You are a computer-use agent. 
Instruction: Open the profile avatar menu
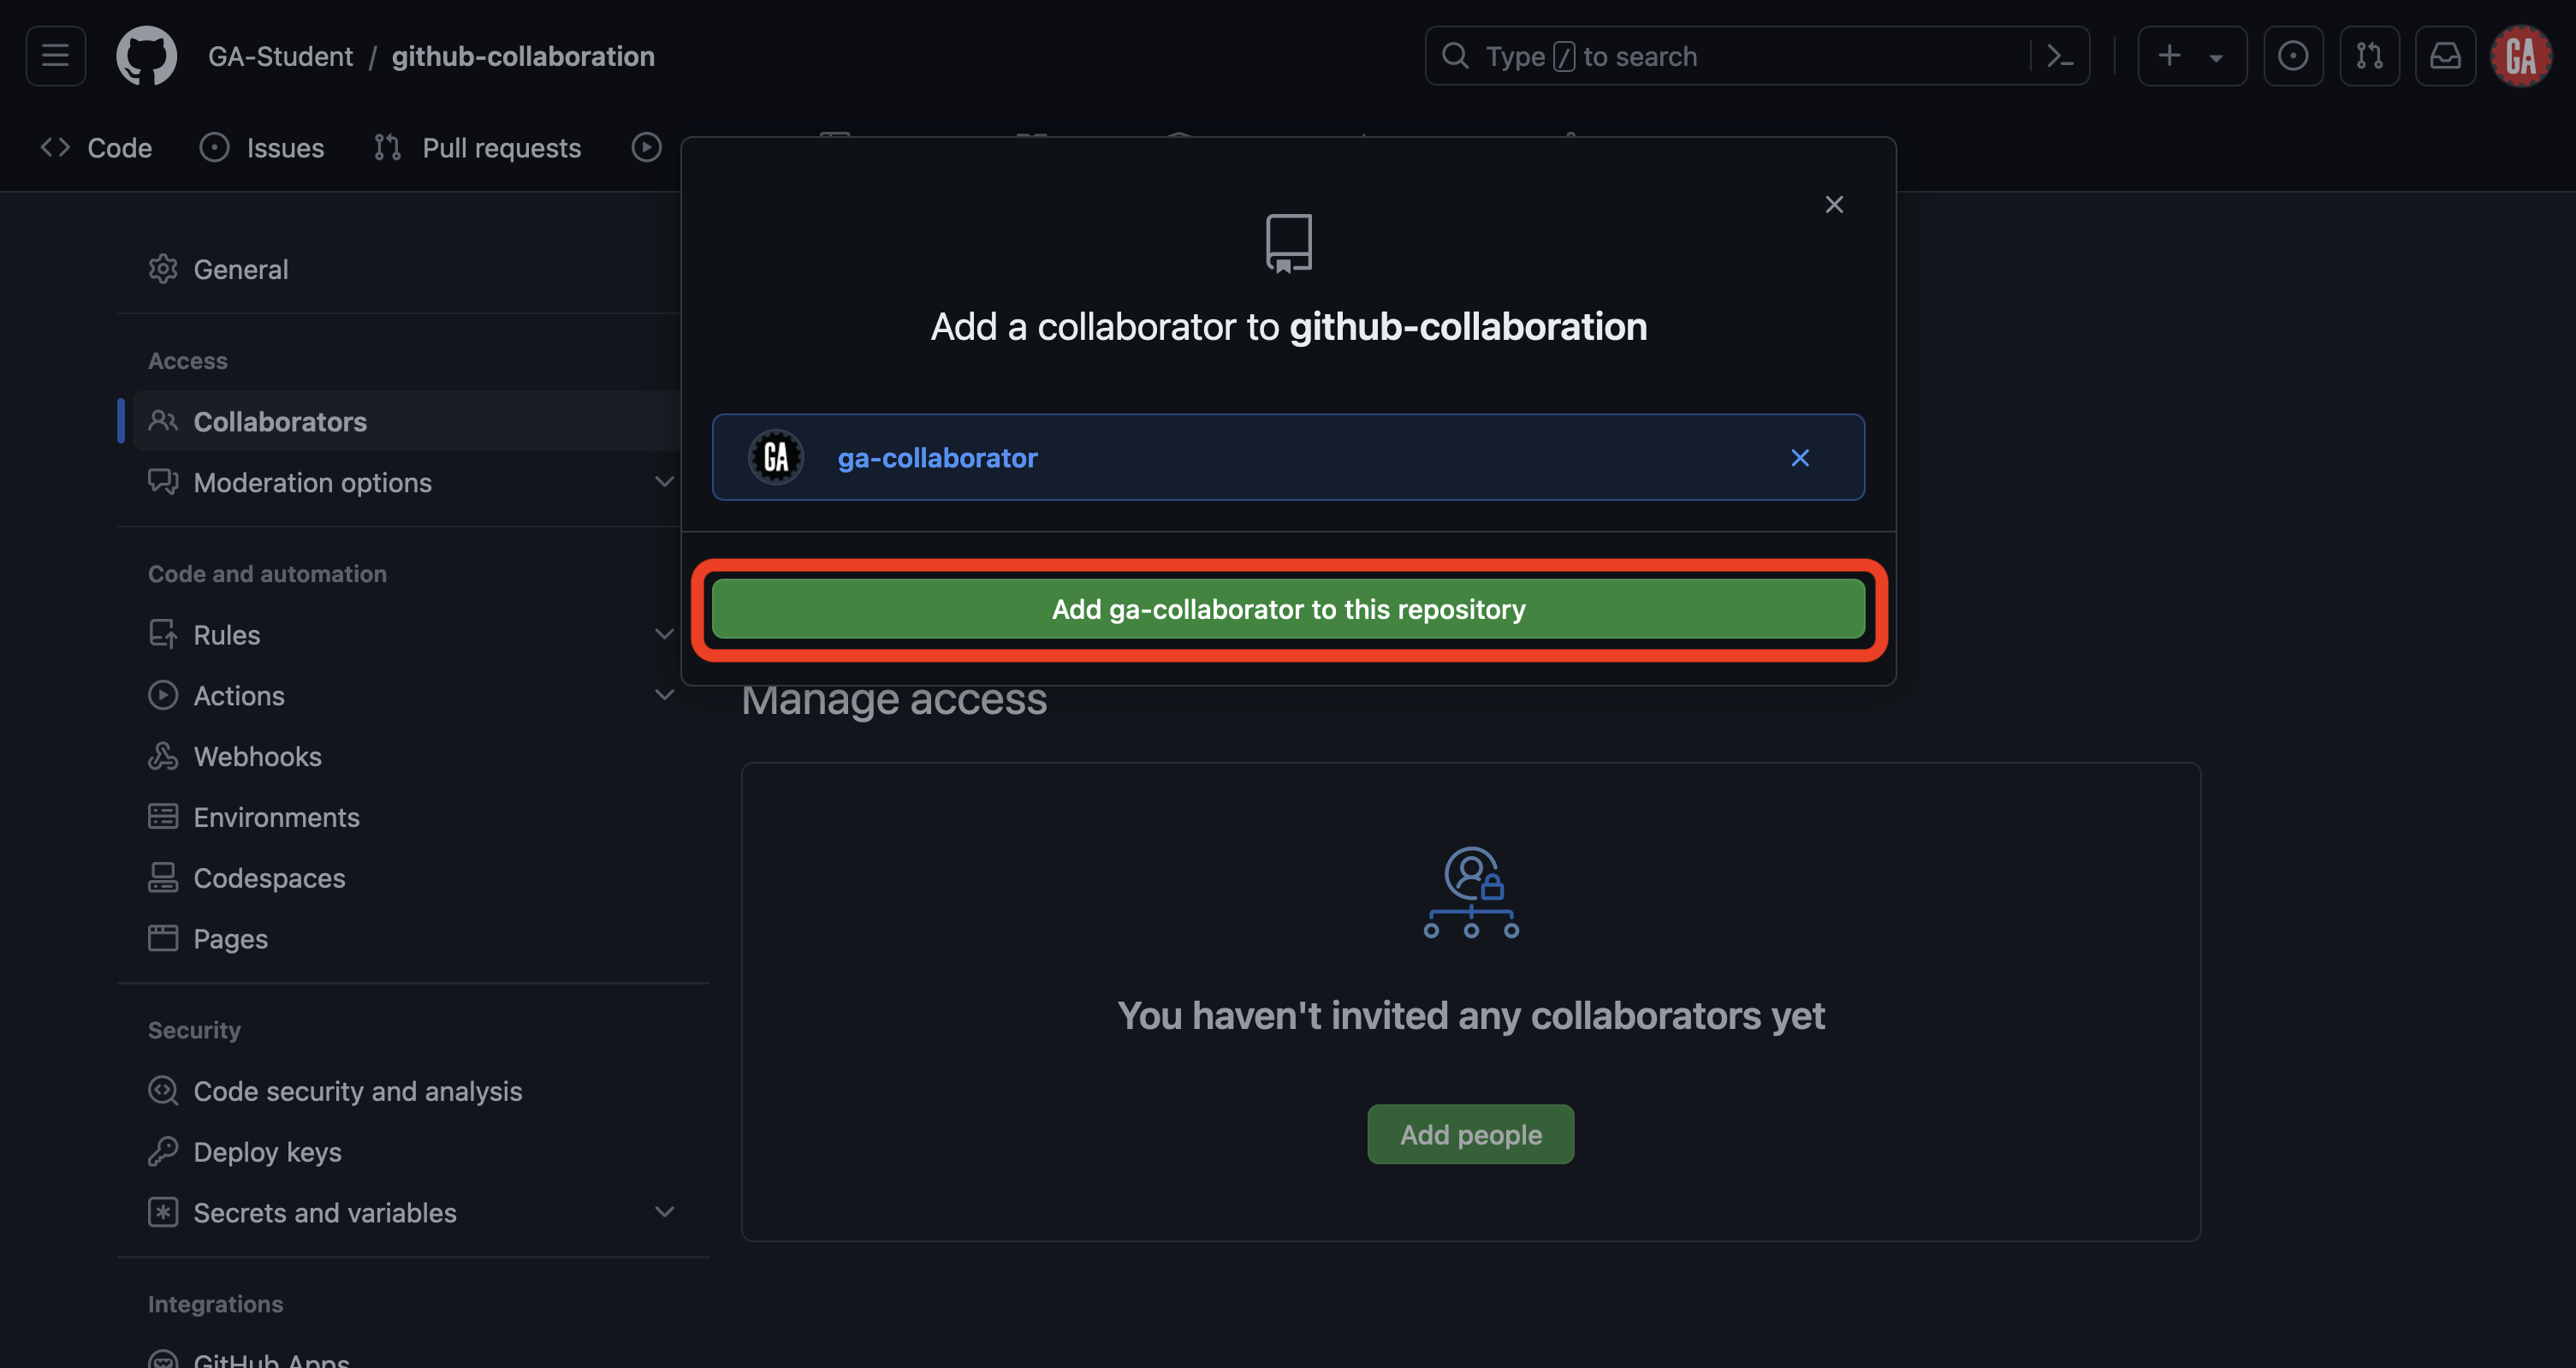[2521, 55]
